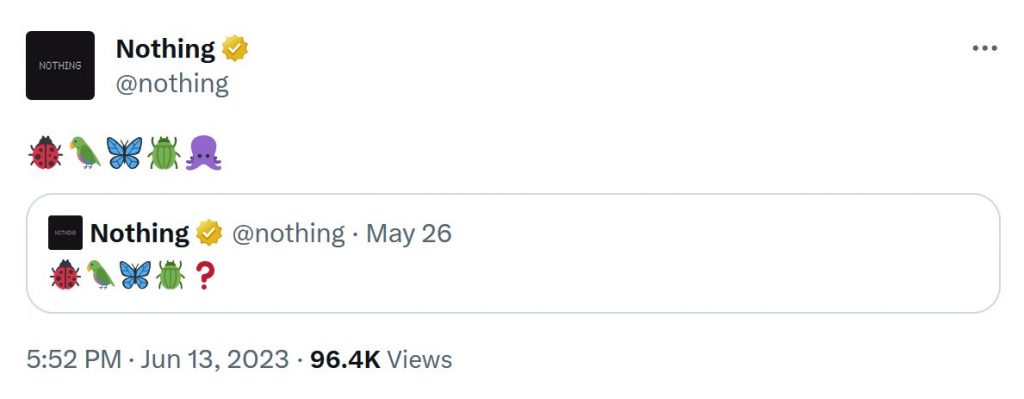
Task: Click the small avatar in the quoted tweet
Action: 65,232
